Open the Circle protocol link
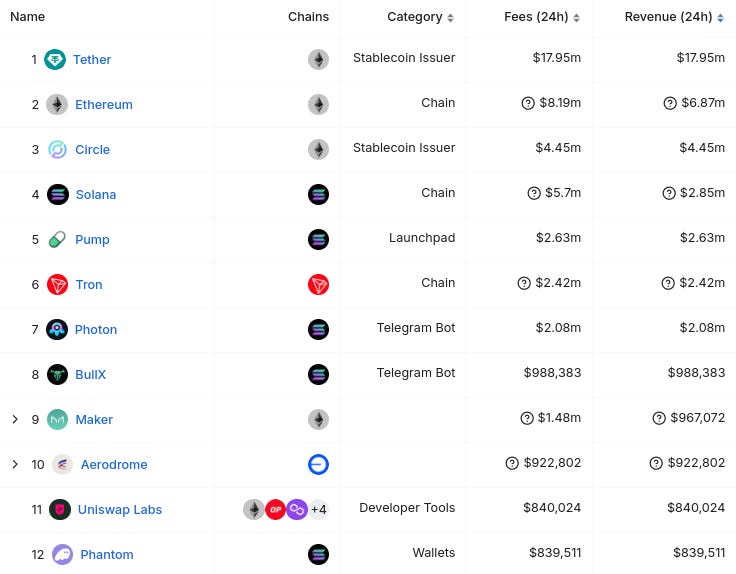This screenshot has width=736, height=574. pos(92,149)
